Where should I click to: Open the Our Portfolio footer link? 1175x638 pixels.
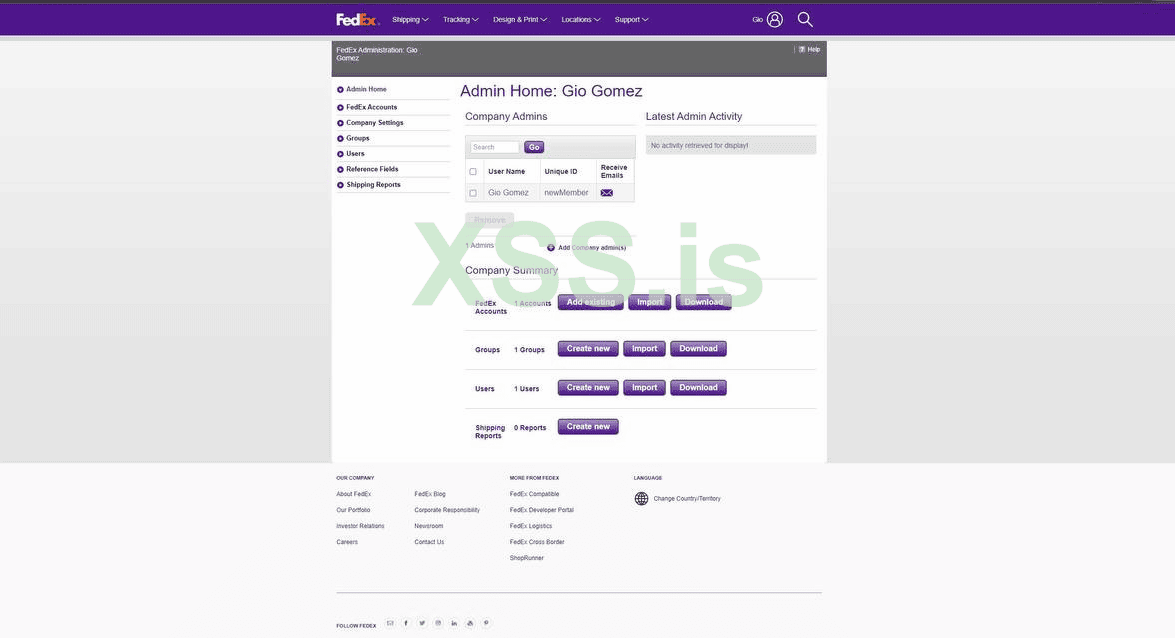tap(353, 510)
